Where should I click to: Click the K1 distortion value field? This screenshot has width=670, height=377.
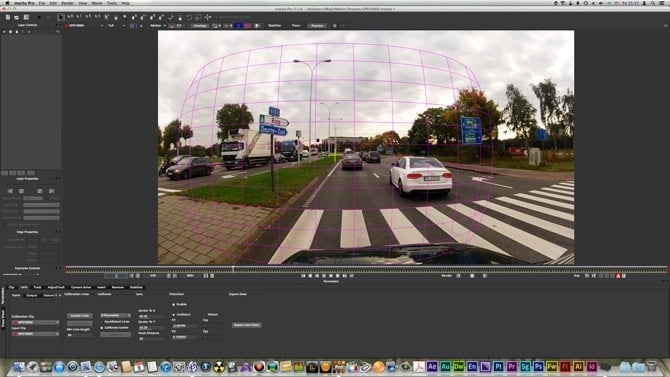(185, 326)
